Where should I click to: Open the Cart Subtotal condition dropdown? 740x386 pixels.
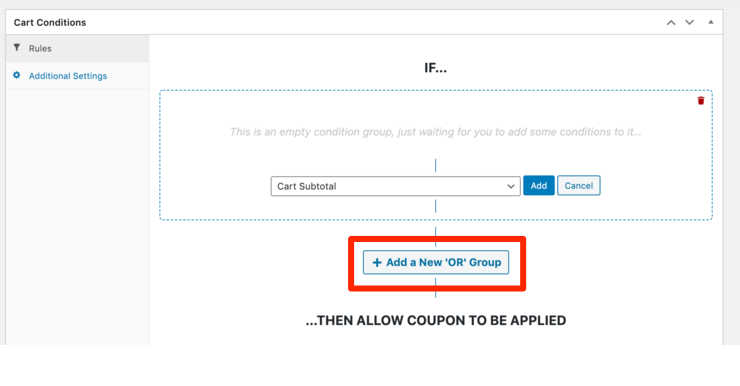point(395,186)
